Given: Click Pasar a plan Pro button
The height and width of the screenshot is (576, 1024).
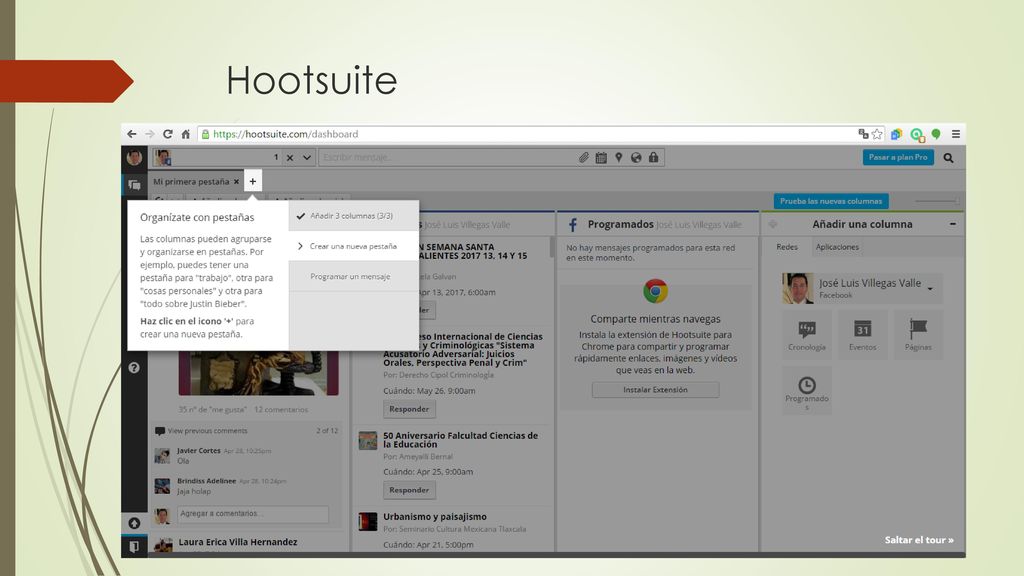Looking at the screenshot, I should pyautogui.click(x=898, y=157).
